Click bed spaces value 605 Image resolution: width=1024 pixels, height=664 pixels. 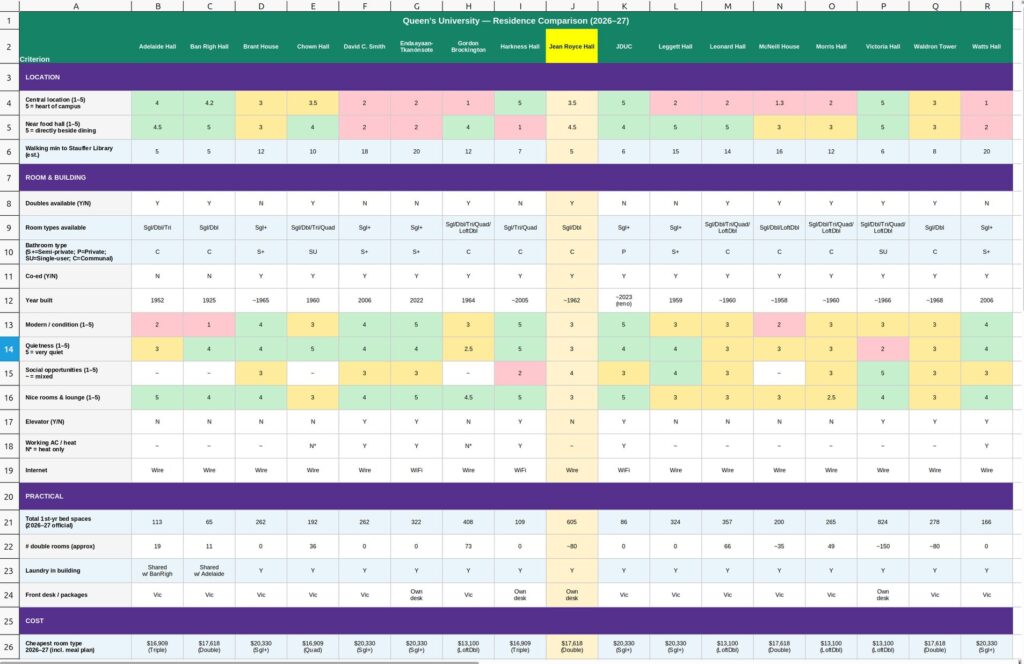point(572,522)
